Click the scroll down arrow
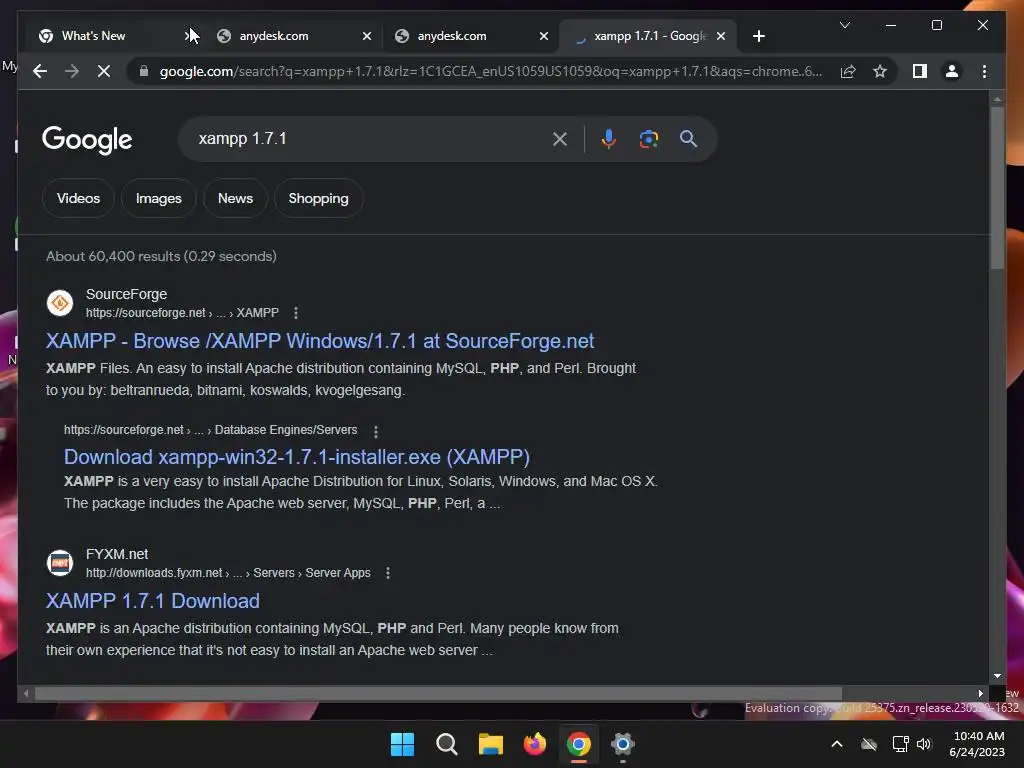This screenshot has height=768, width=1024. coord(997,676)
